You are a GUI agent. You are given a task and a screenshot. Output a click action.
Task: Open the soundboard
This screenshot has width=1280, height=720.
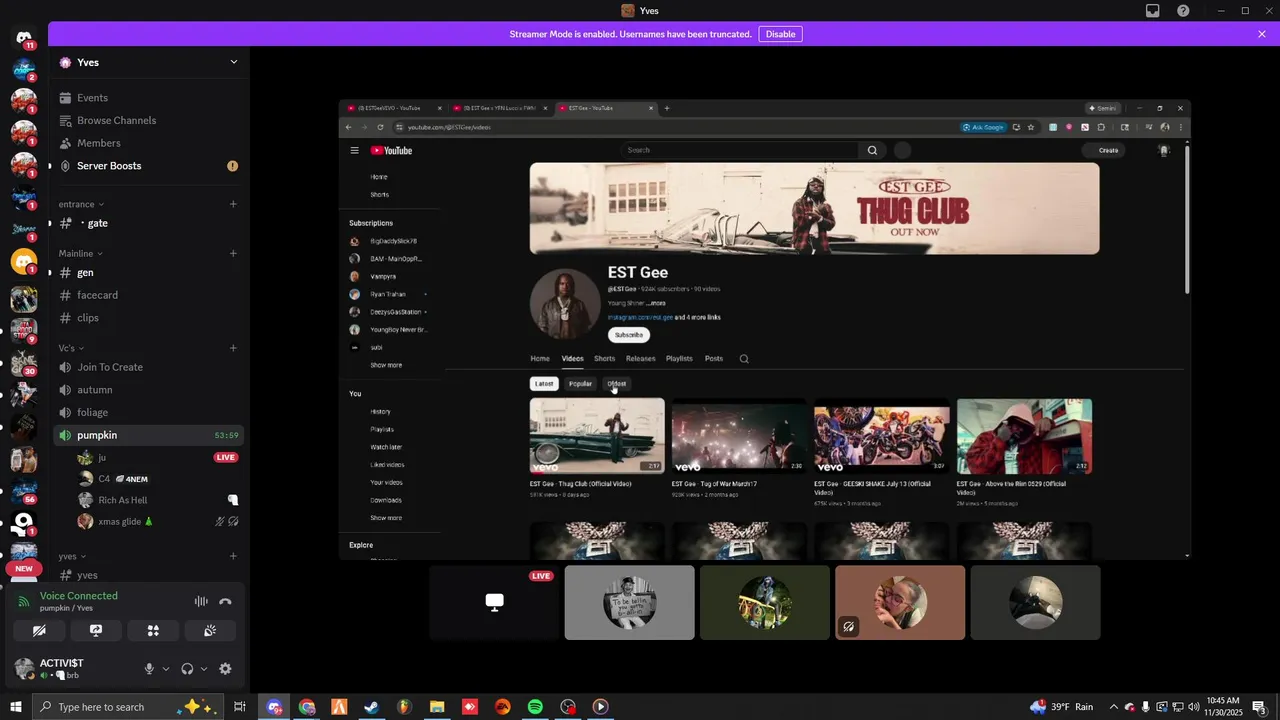tap(210, 631)
